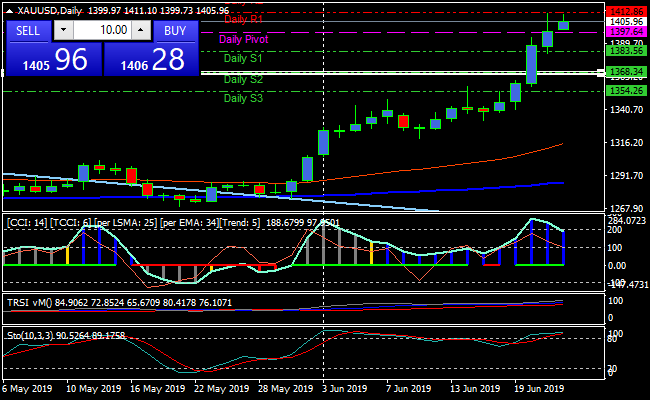Select the Daily S3 line label
Screen dimensions: 650x400
click(x=244, y=98)
